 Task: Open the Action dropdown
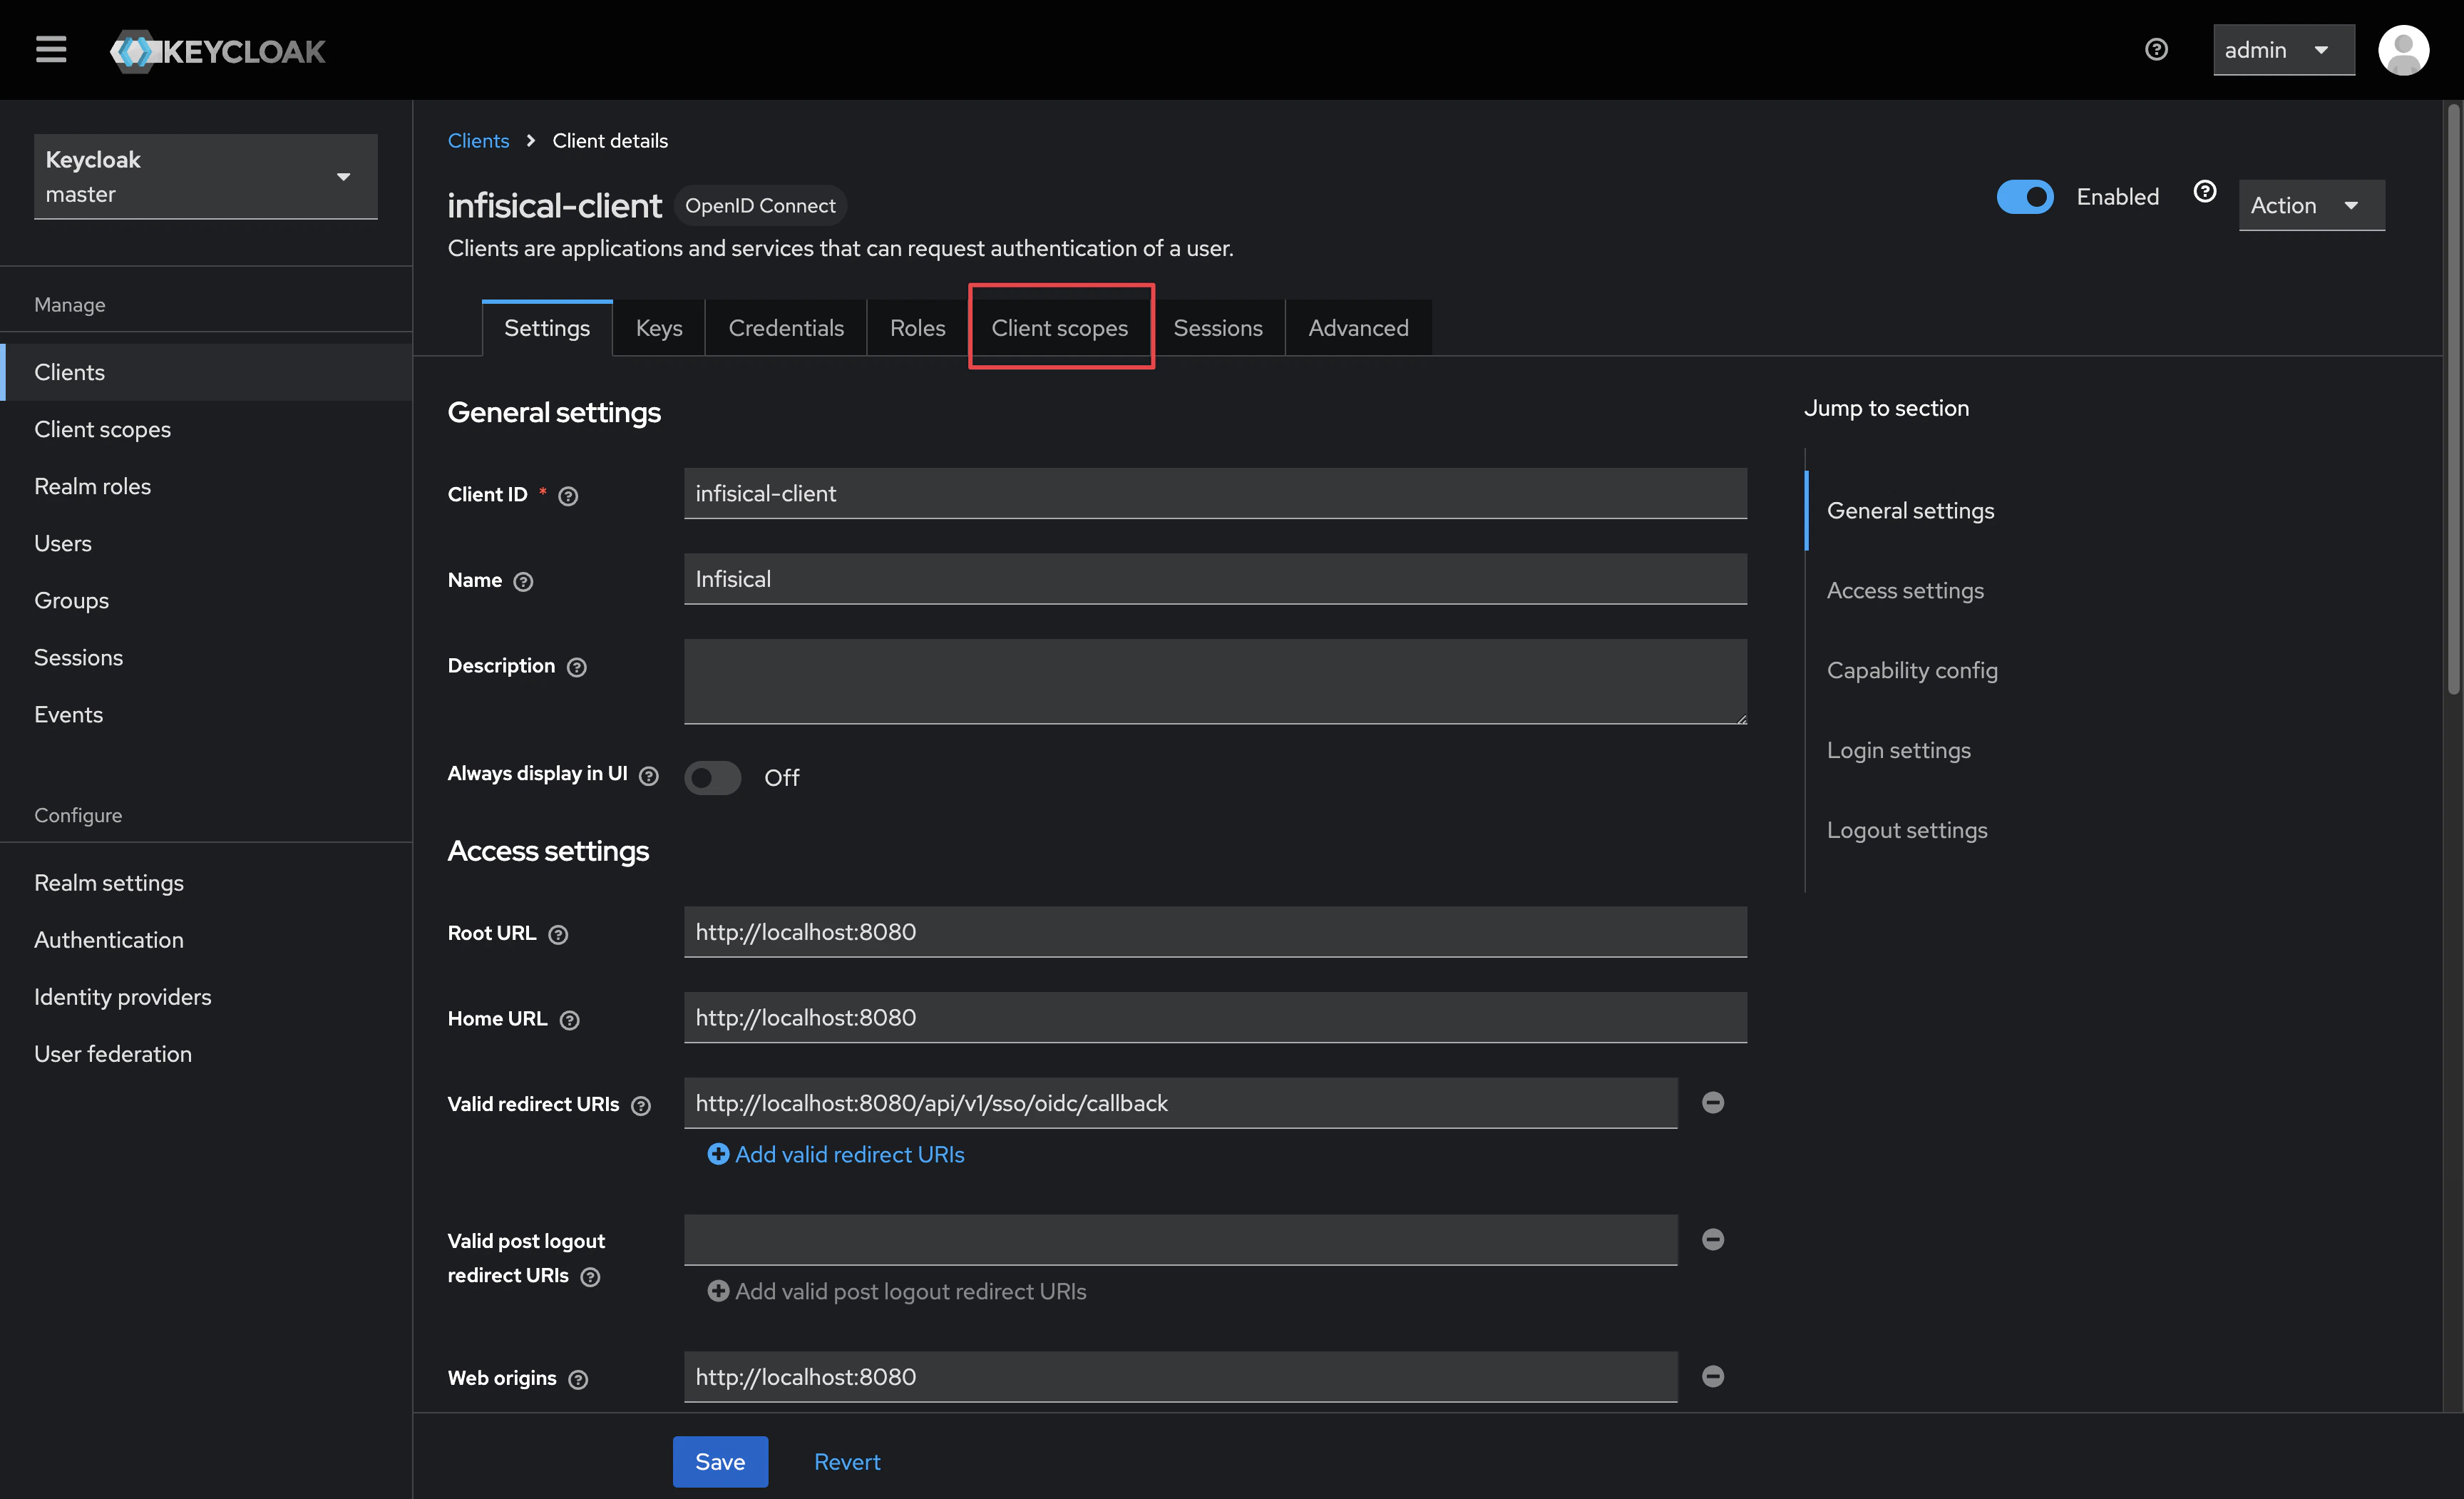(x=2311, y=205)
